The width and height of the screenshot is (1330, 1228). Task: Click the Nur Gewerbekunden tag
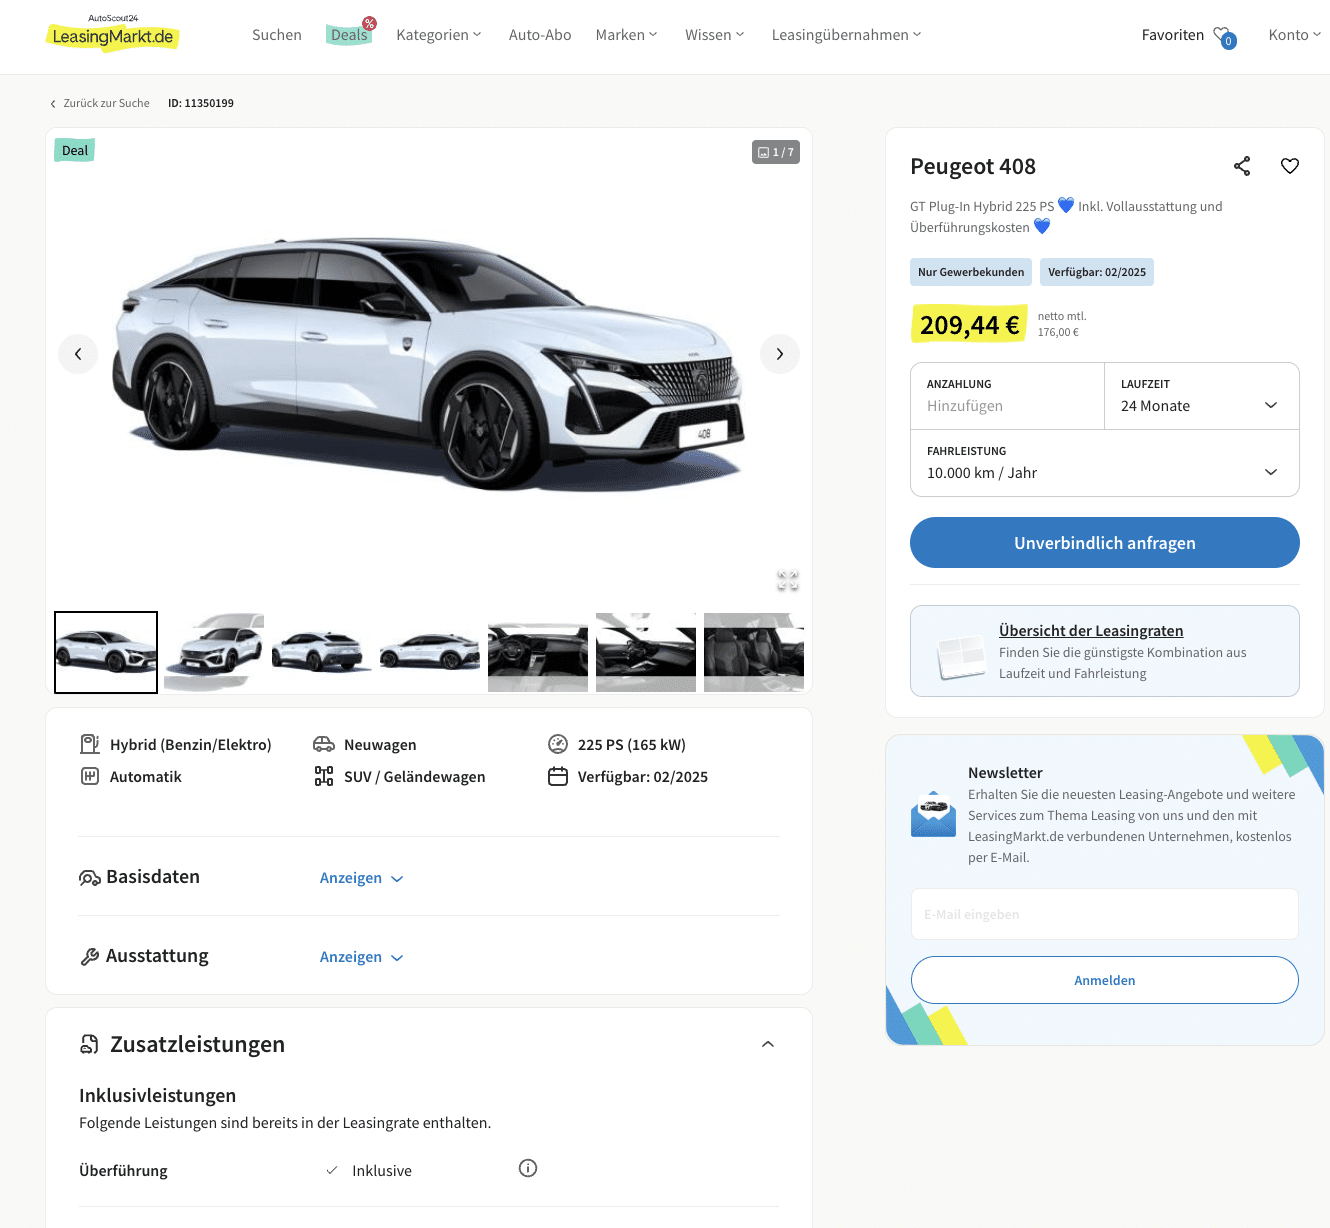pos(971,272)
